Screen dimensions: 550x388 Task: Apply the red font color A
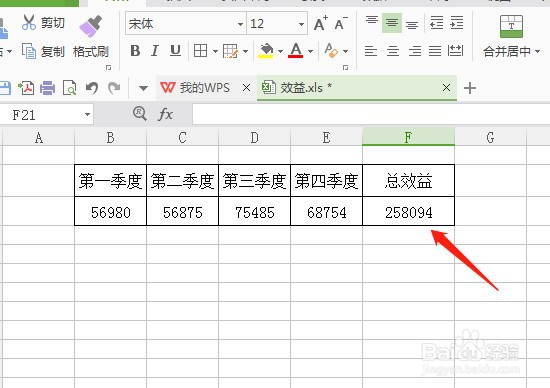tap(296, 51)
